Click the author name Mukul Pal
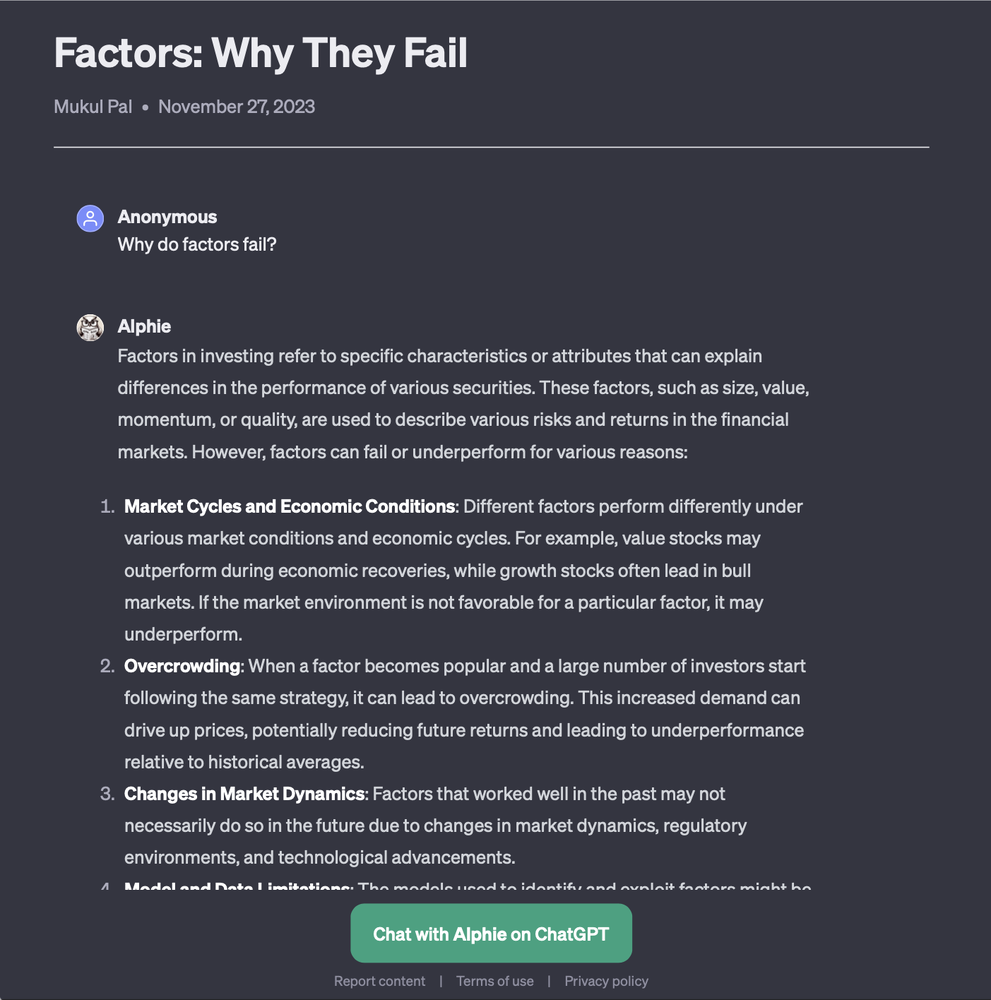The width and height of the screenshot is (991, 1000). tap(93, 106)
